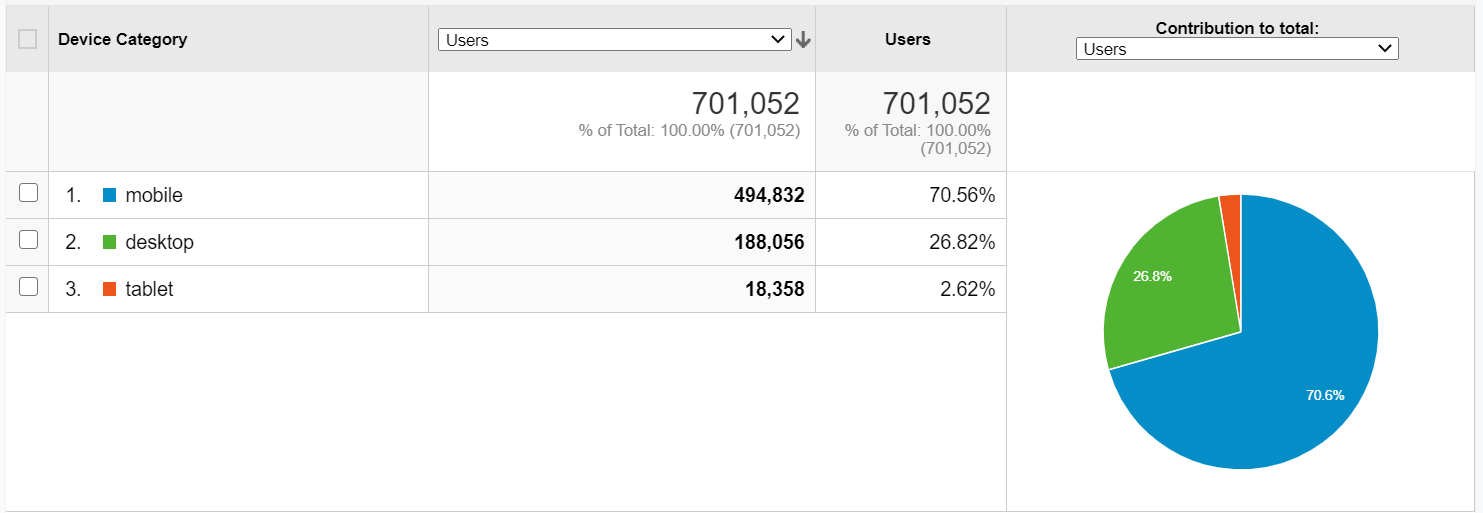Tick the tablet row checkbox

[x=28, y=287]
